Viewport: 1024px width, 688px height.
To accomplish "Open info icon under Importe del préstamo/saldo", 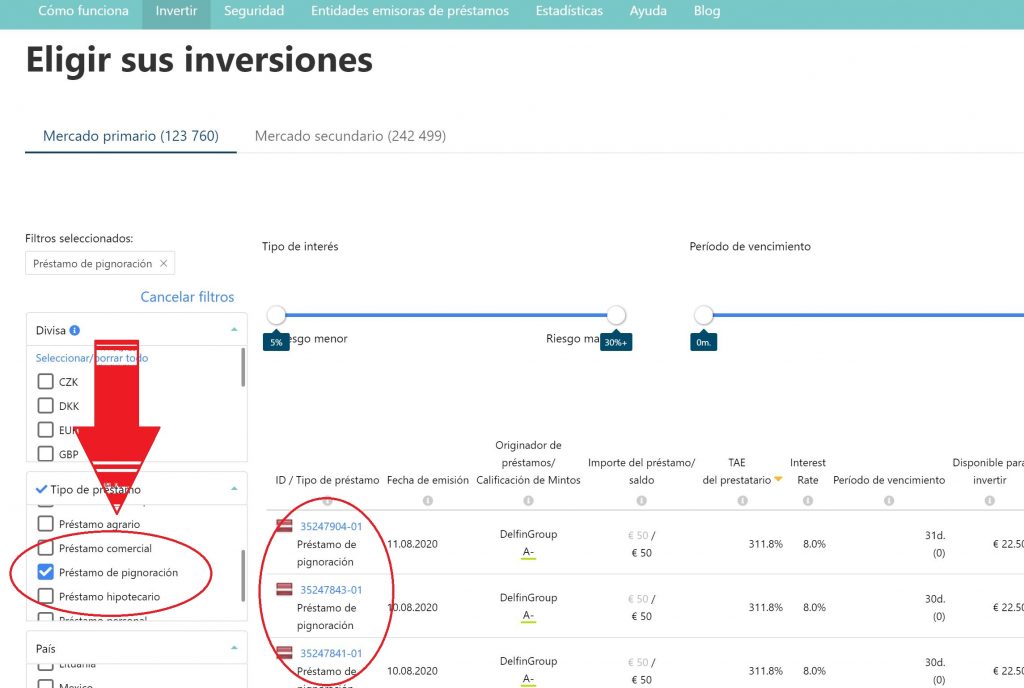I will [642, 499].
